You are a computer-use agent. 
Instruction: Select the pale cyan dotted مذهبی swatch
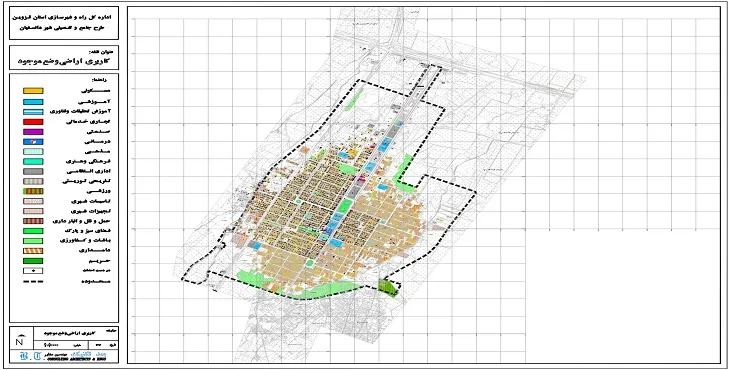[x=33, y=152]
